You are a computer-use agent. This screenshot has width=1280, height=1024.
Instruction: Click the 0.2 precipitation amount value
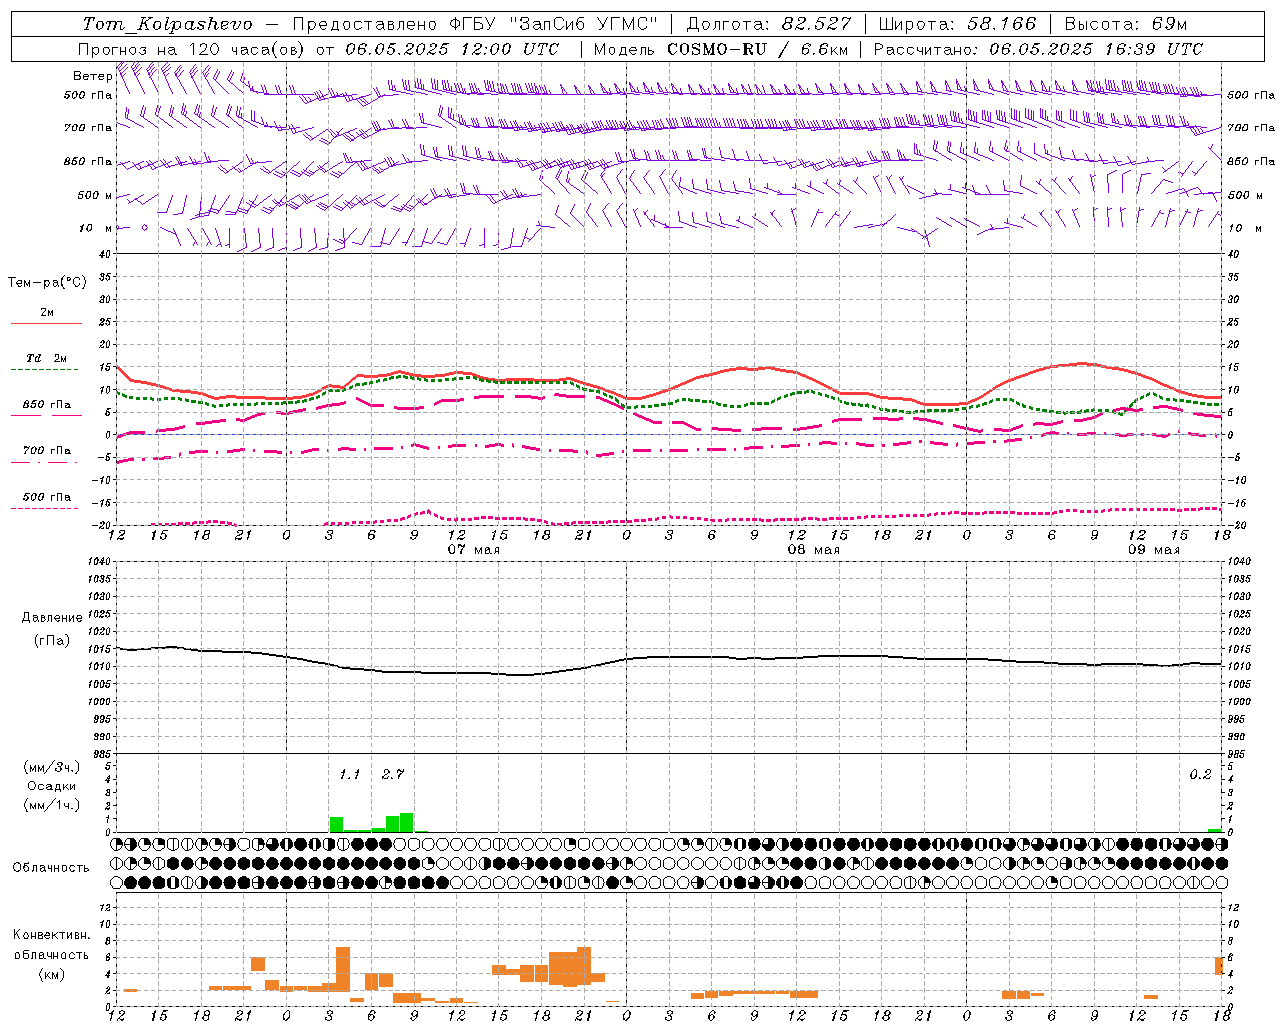[x=1200, y=774]
